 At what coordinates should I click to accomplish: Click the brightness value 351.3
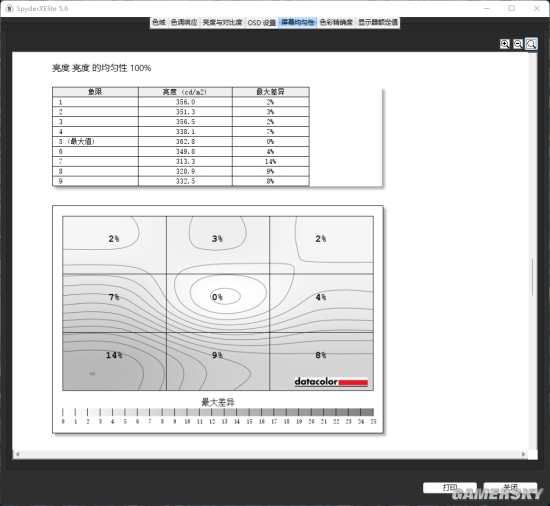[185, 112]
